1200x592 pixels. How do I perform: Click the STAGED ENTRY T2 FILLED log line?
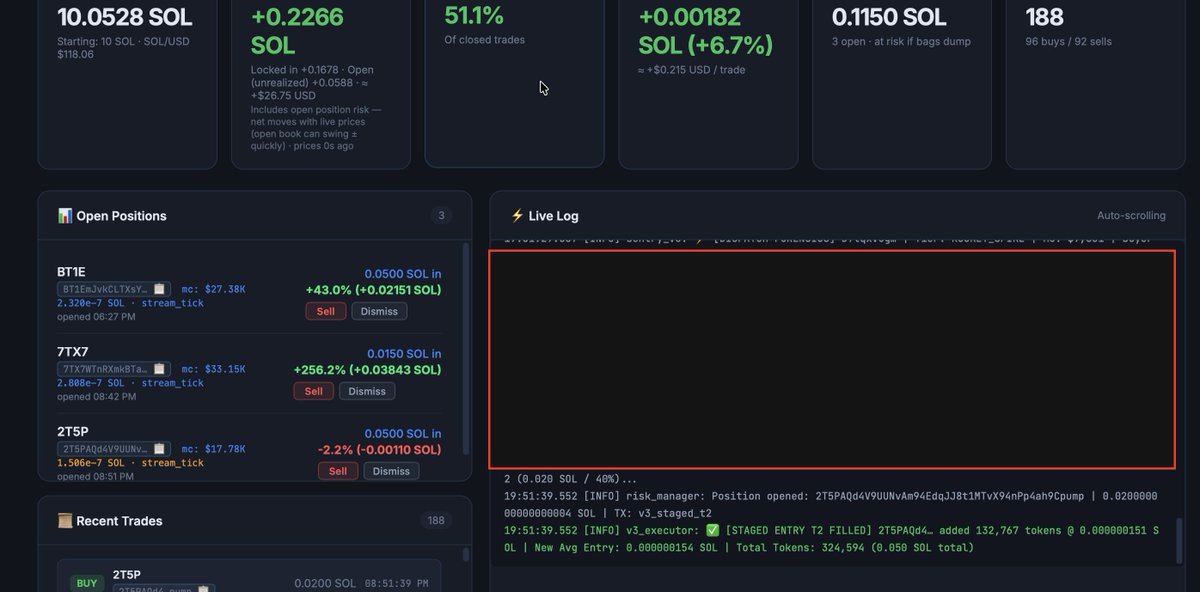point(832,539)
